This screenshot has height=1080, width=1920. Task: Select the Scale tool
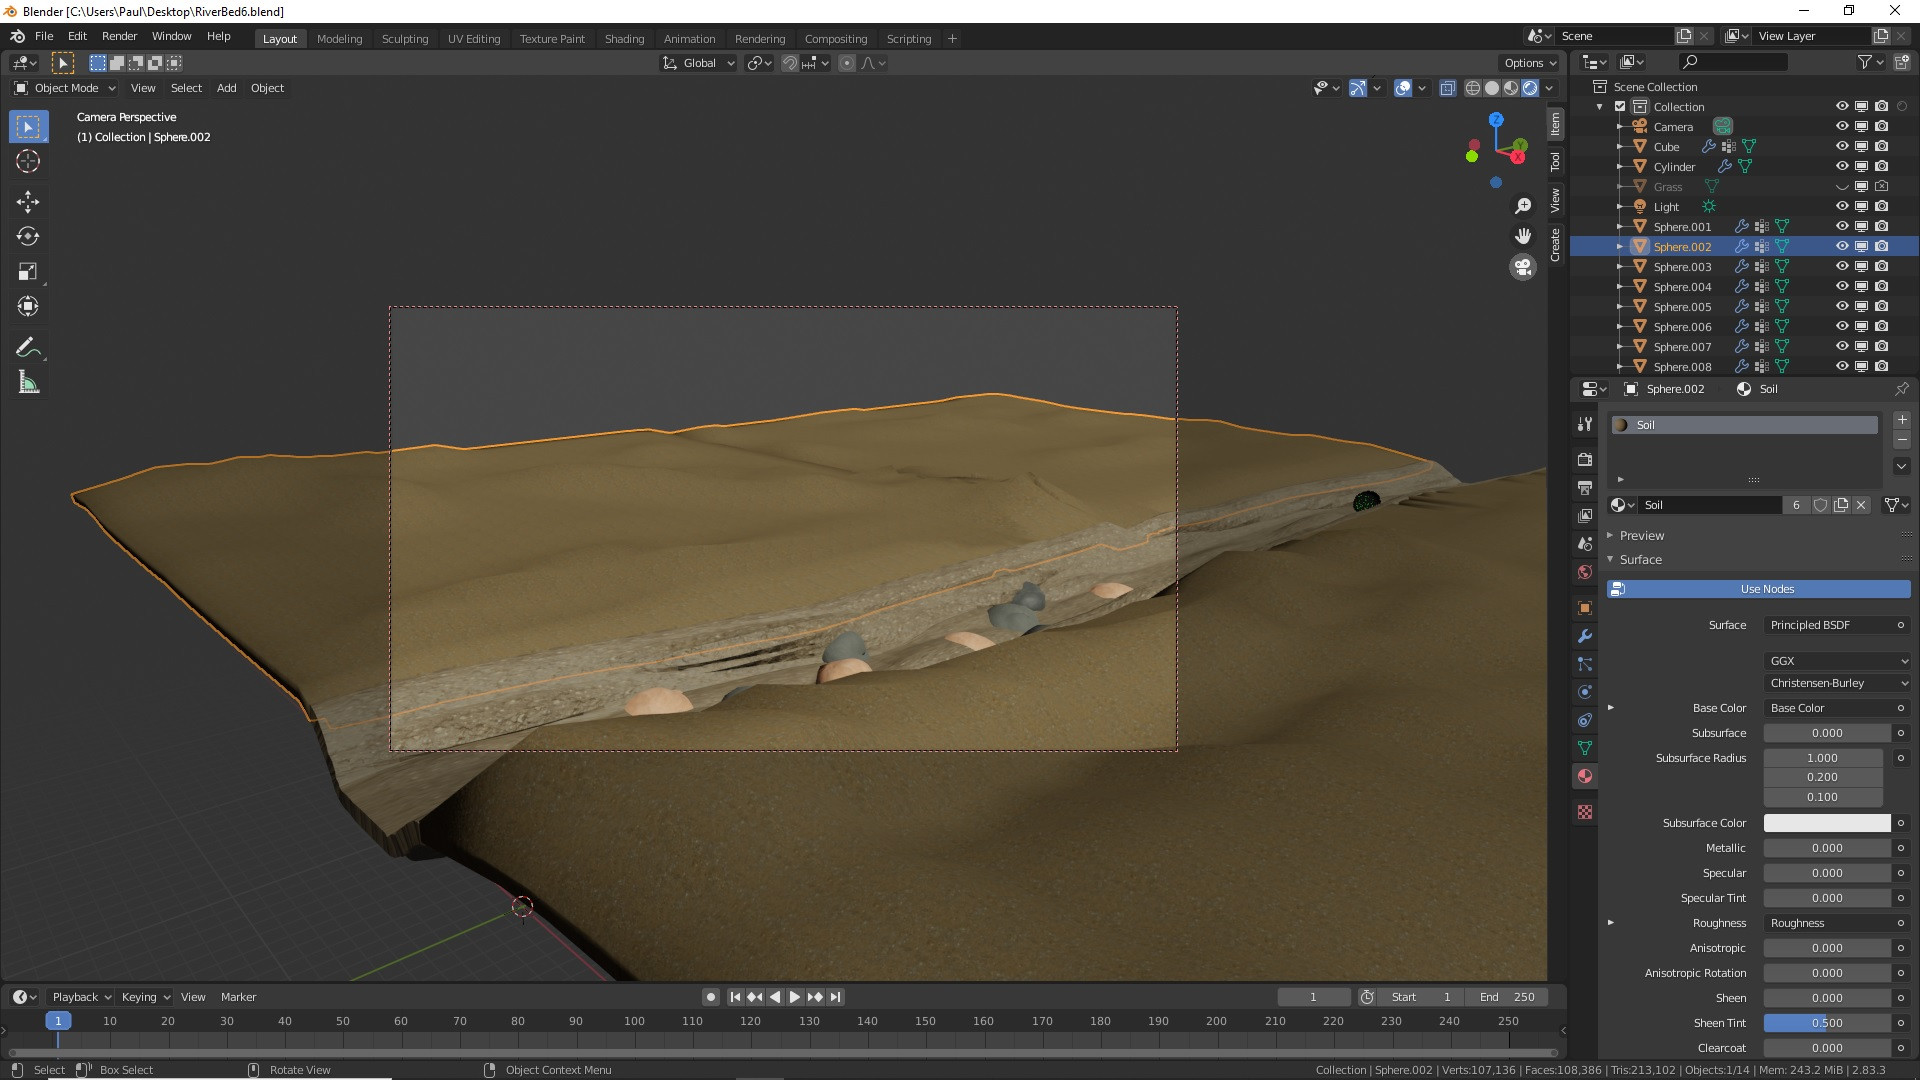click(x=28, y=272)
